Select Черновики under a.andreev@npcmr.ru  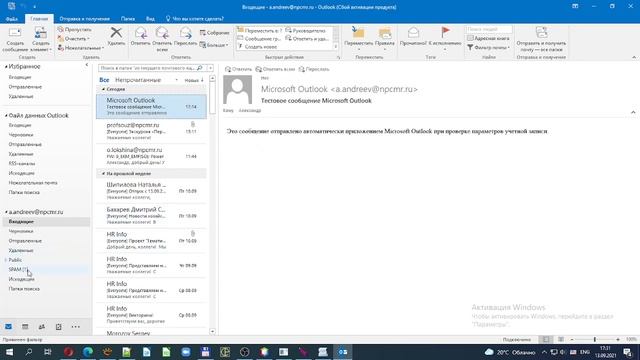[x=21, y=231]
